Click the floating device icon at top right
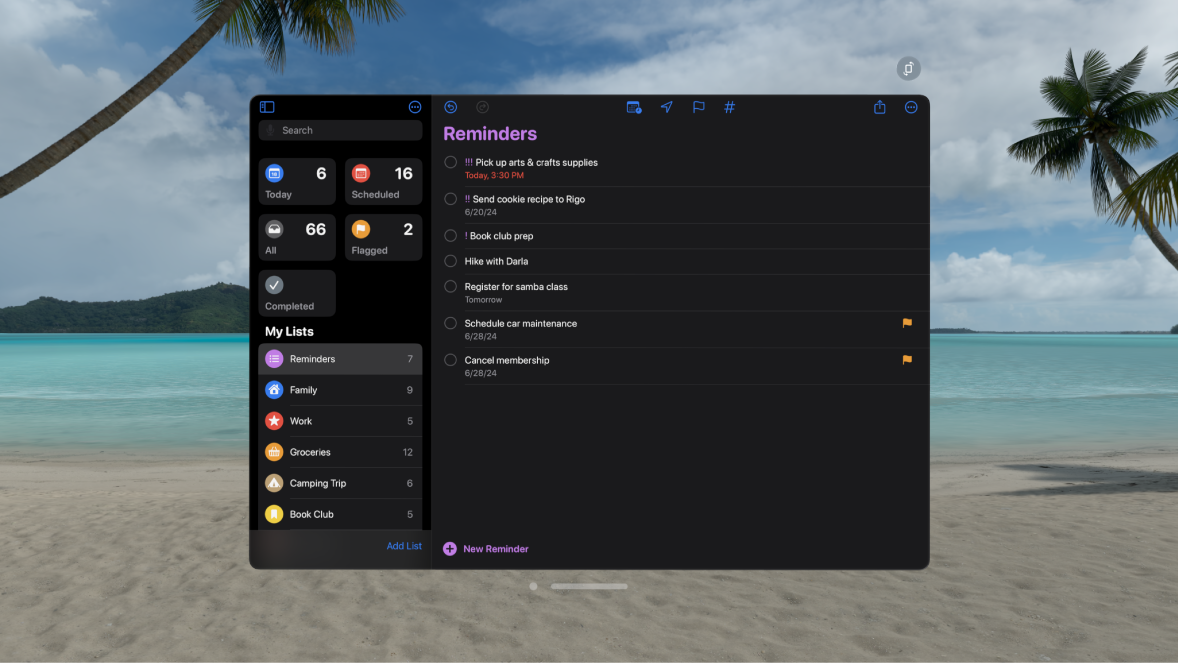The width and height of the screenshot is (1178, 666). (908, 68)
